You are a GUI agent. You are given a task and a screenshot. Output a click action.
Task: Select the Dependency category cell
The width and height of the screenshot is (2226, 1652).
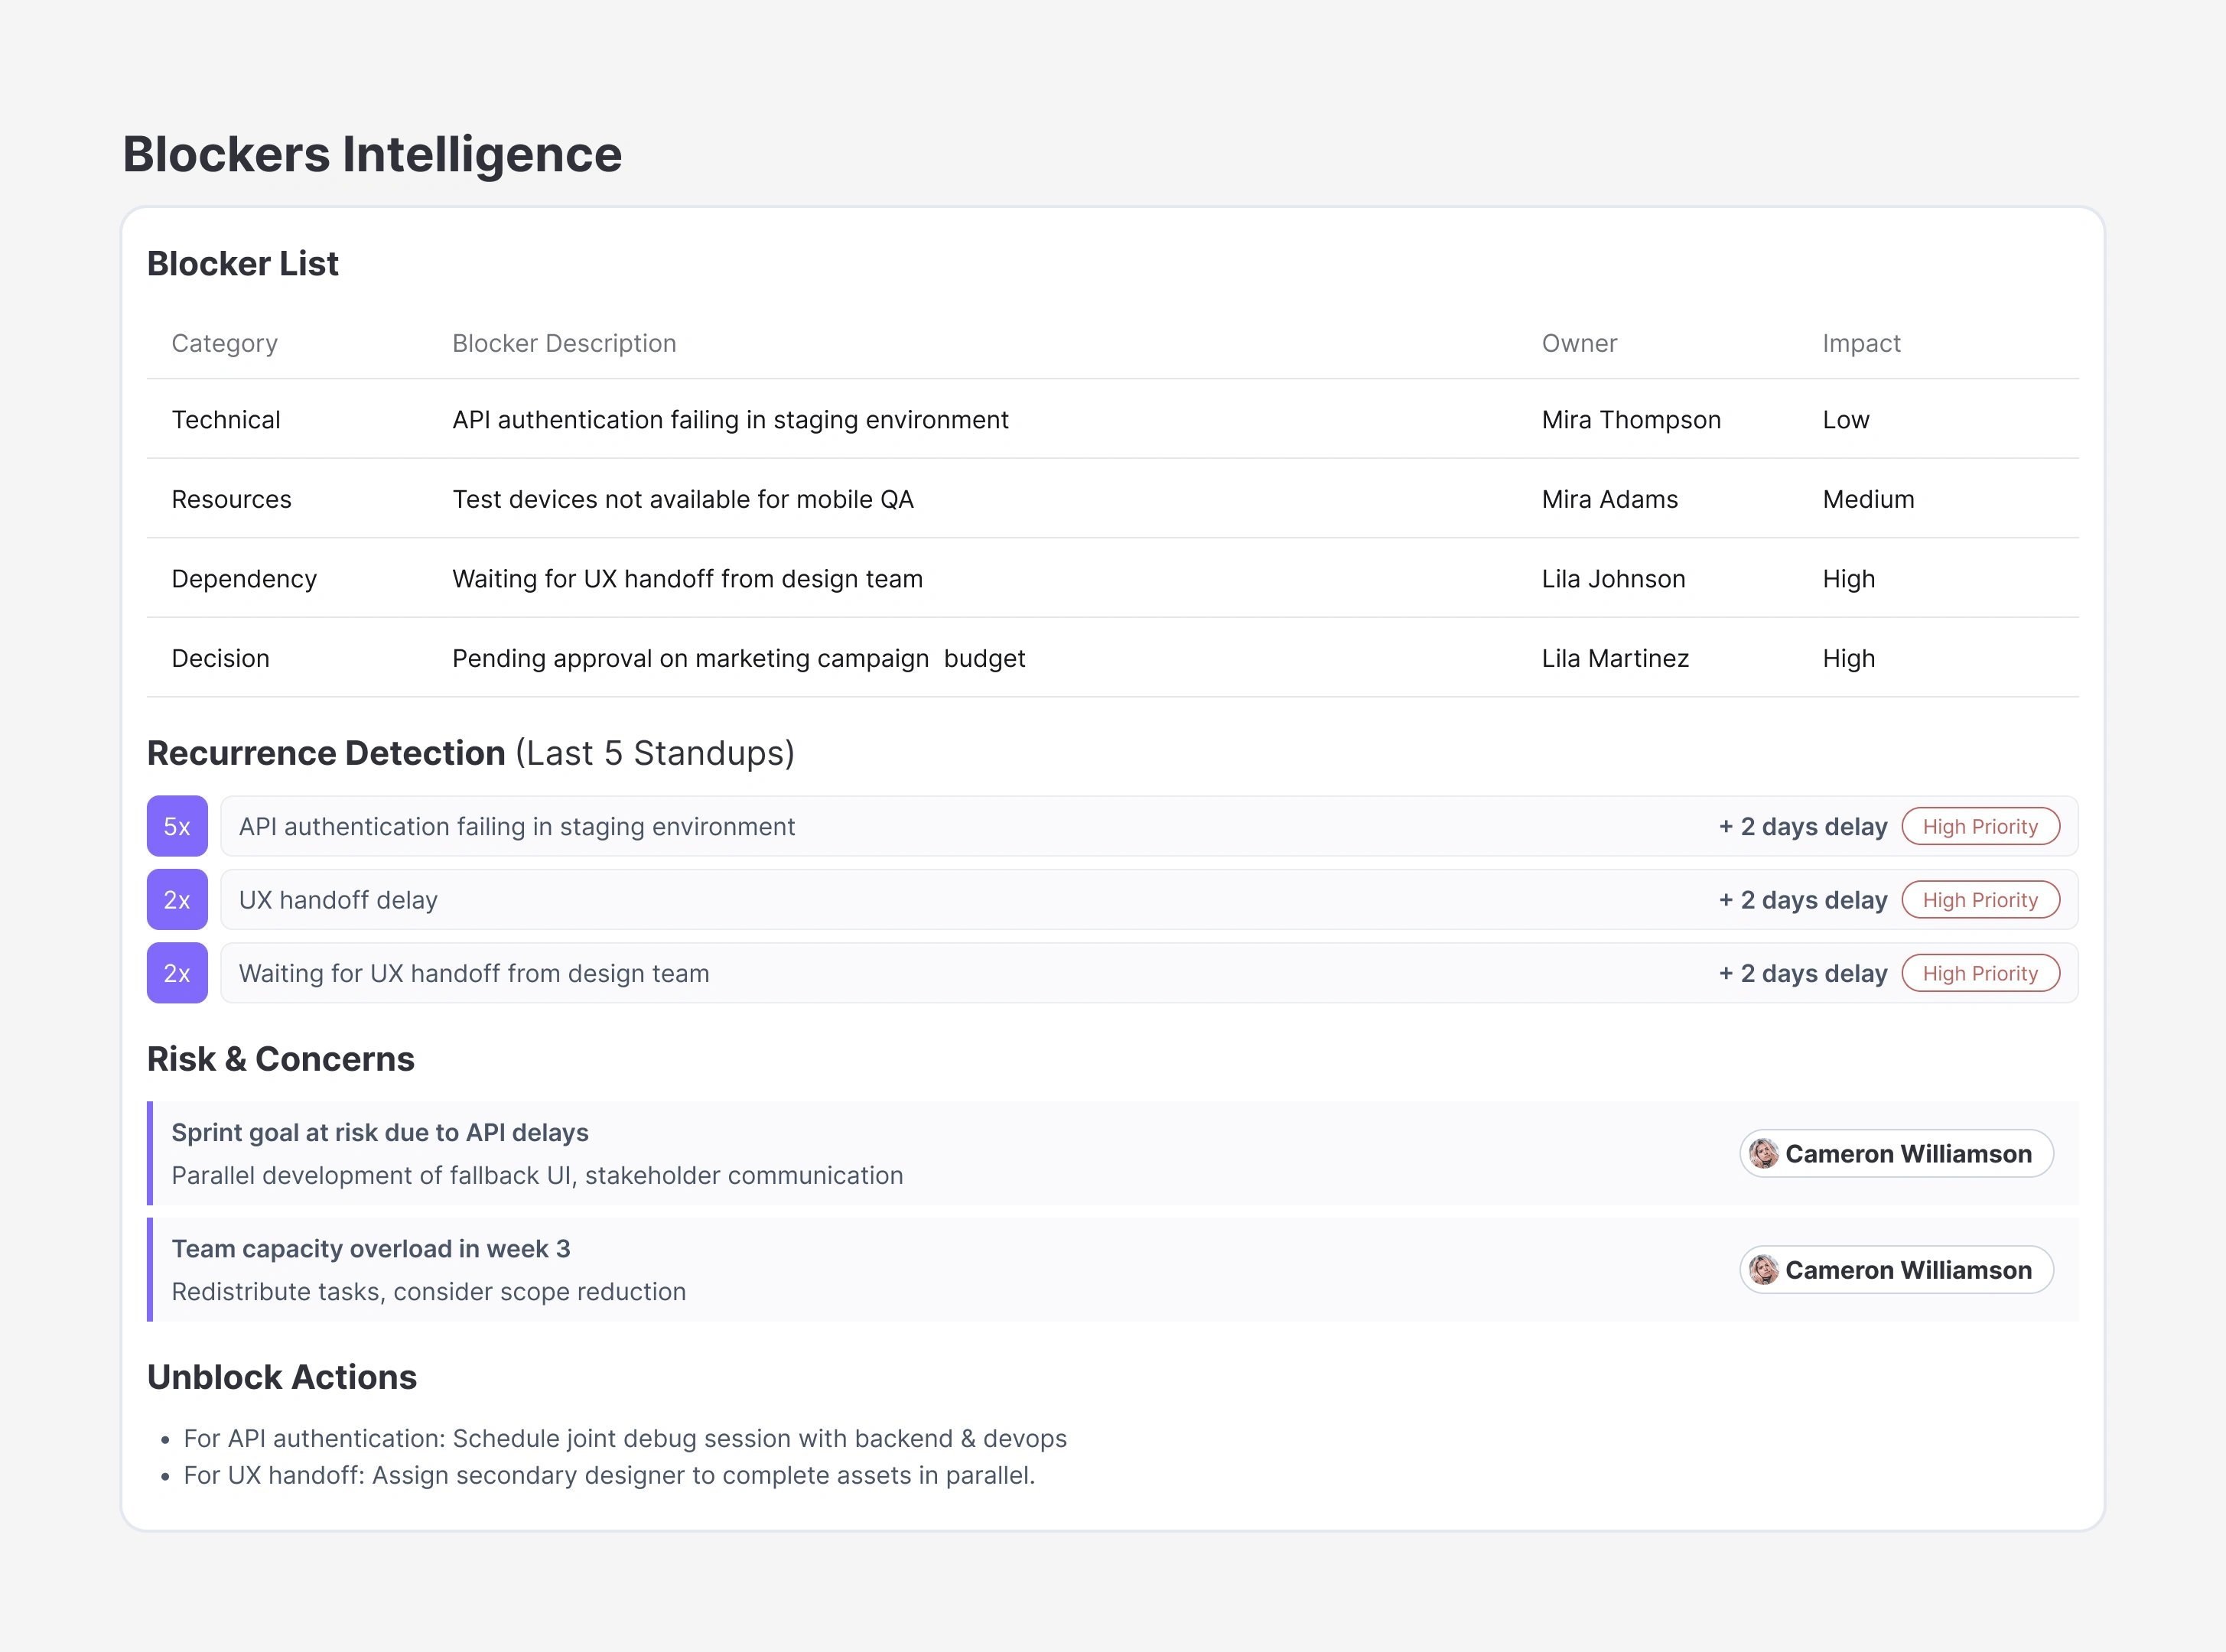(x=244, y=579)
